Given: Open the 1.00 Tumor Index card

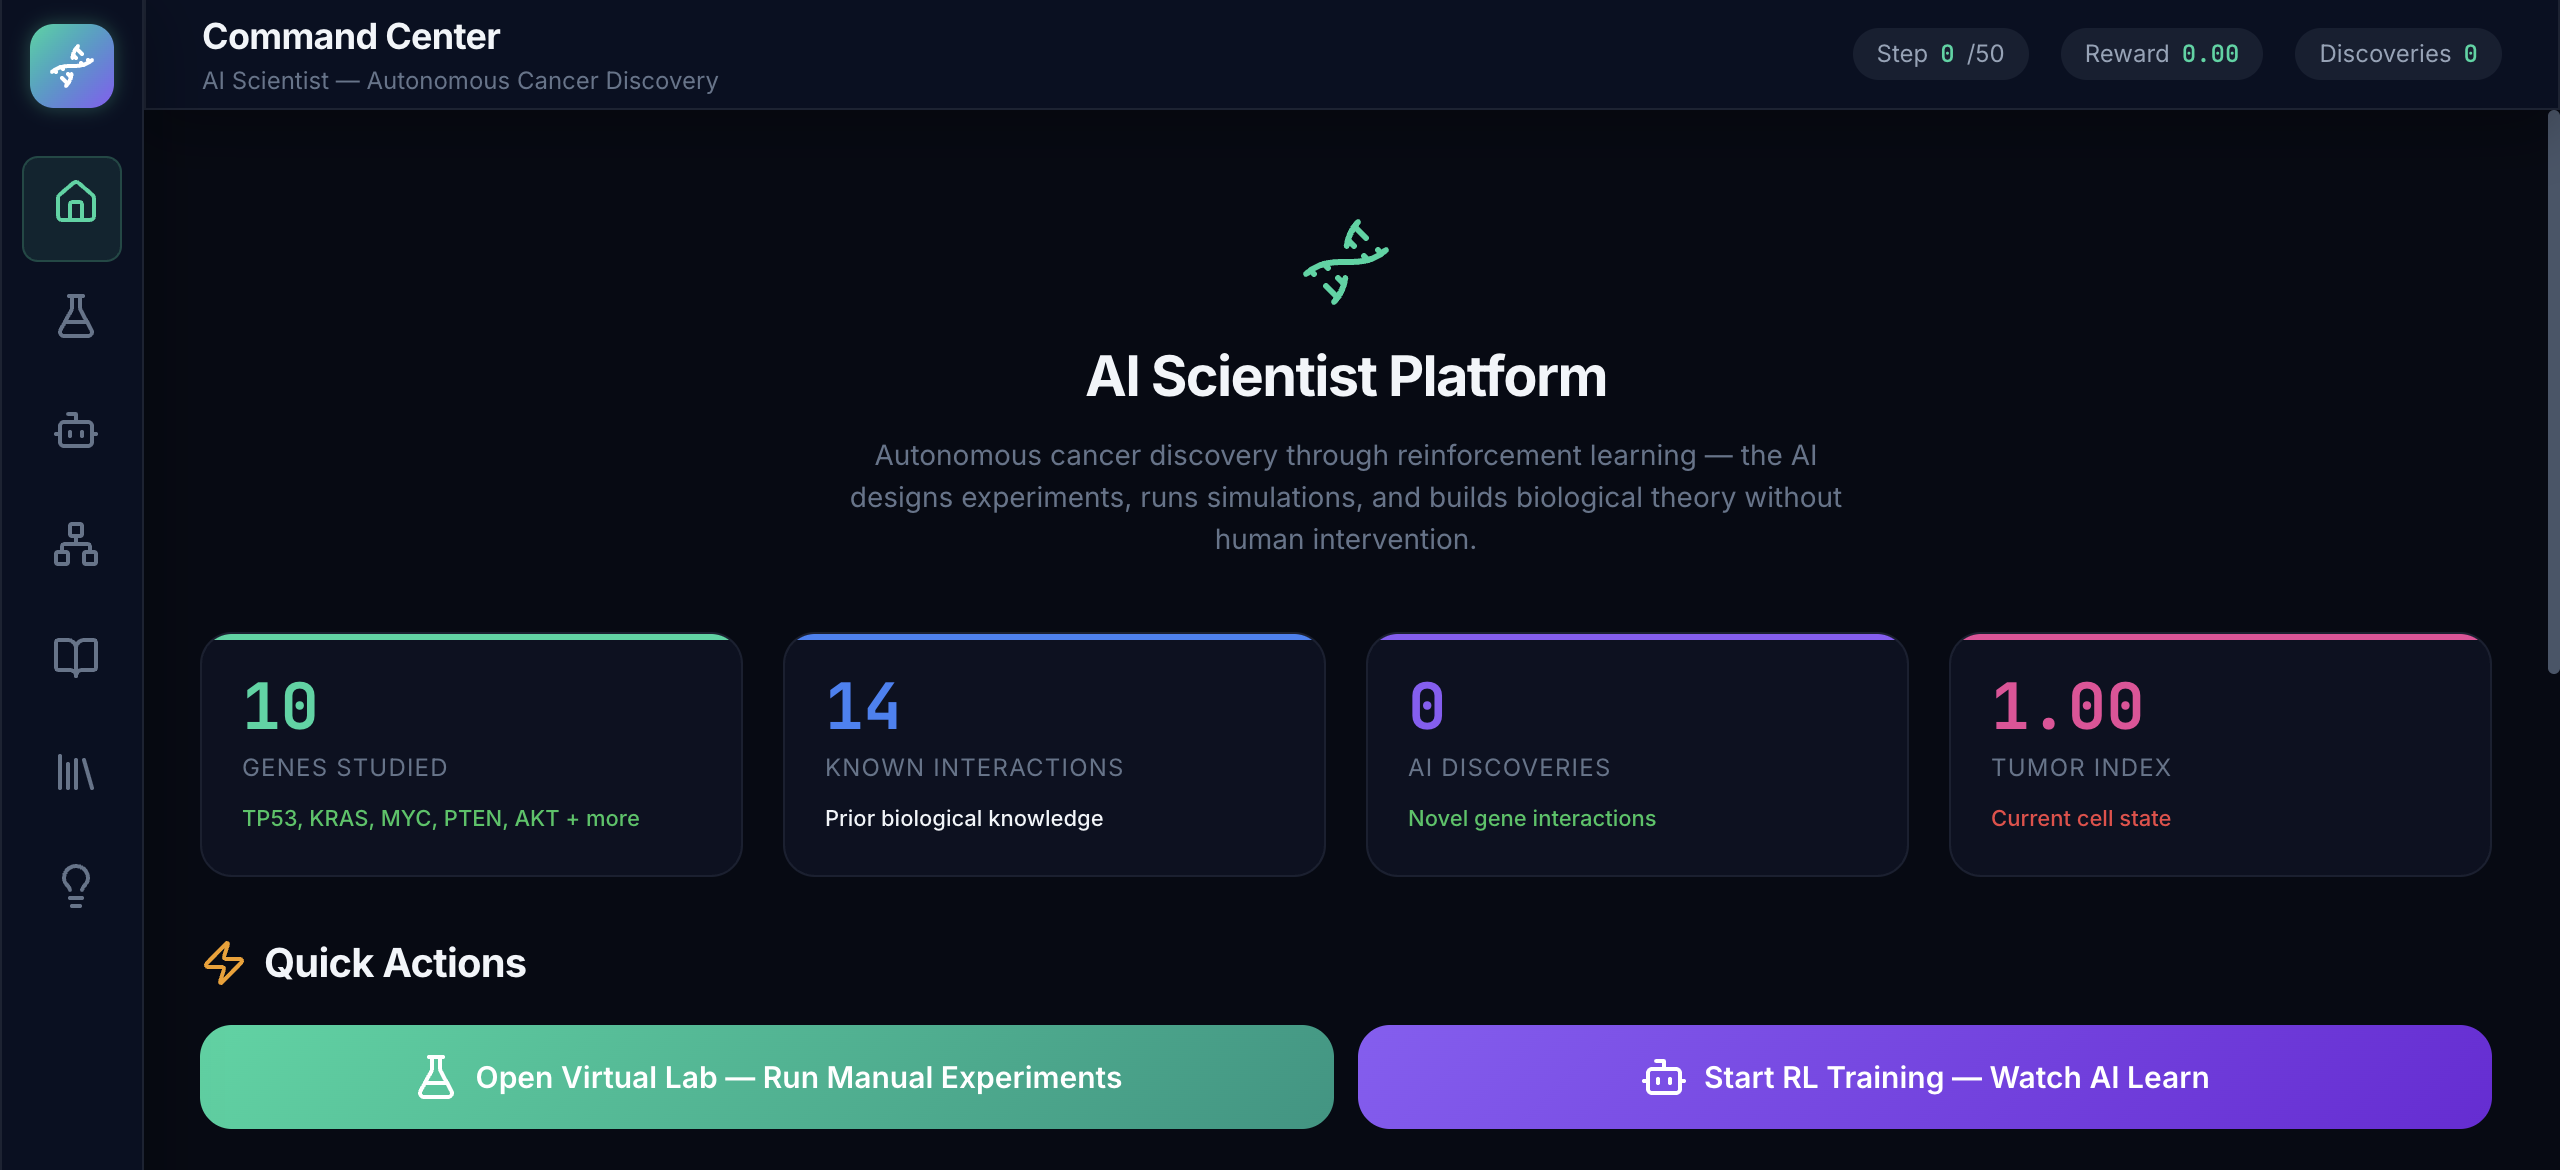Looking at the screenshot, I should click(x=2219, y=756).
